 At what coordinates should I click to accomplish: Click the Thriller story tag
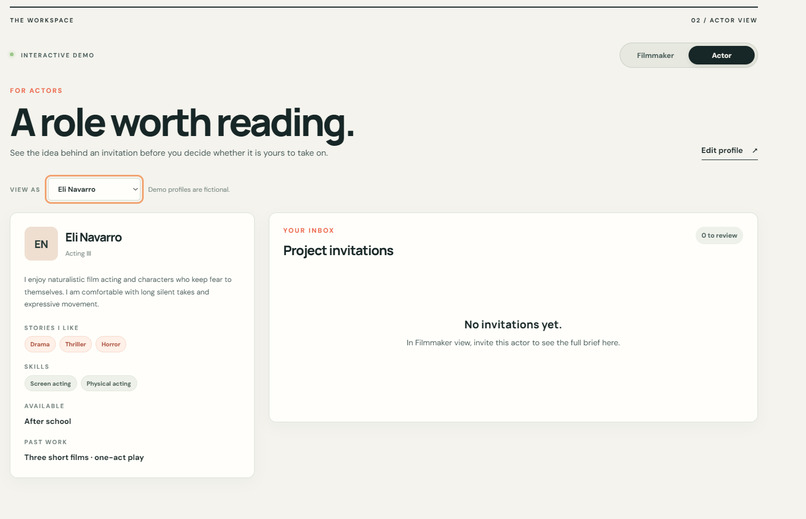[76, 344]
